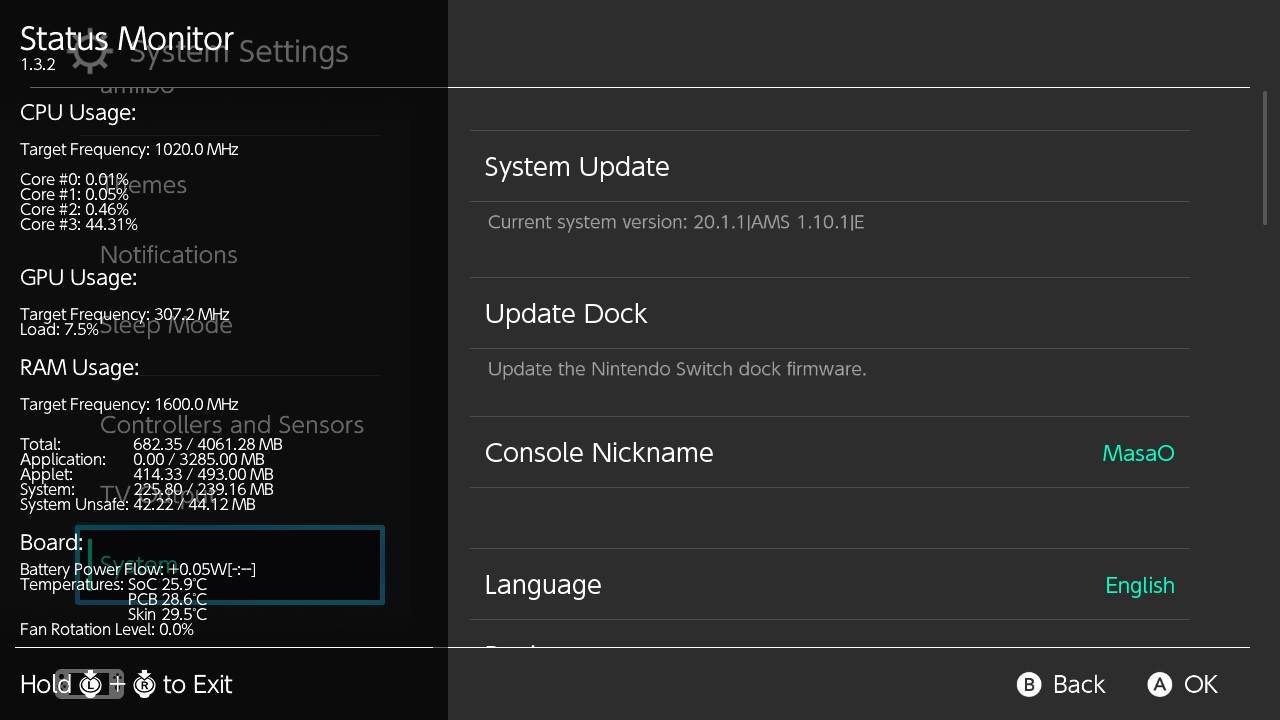Click the OK label in footer
This screenshot has height=720, width=1280.
1201,684
